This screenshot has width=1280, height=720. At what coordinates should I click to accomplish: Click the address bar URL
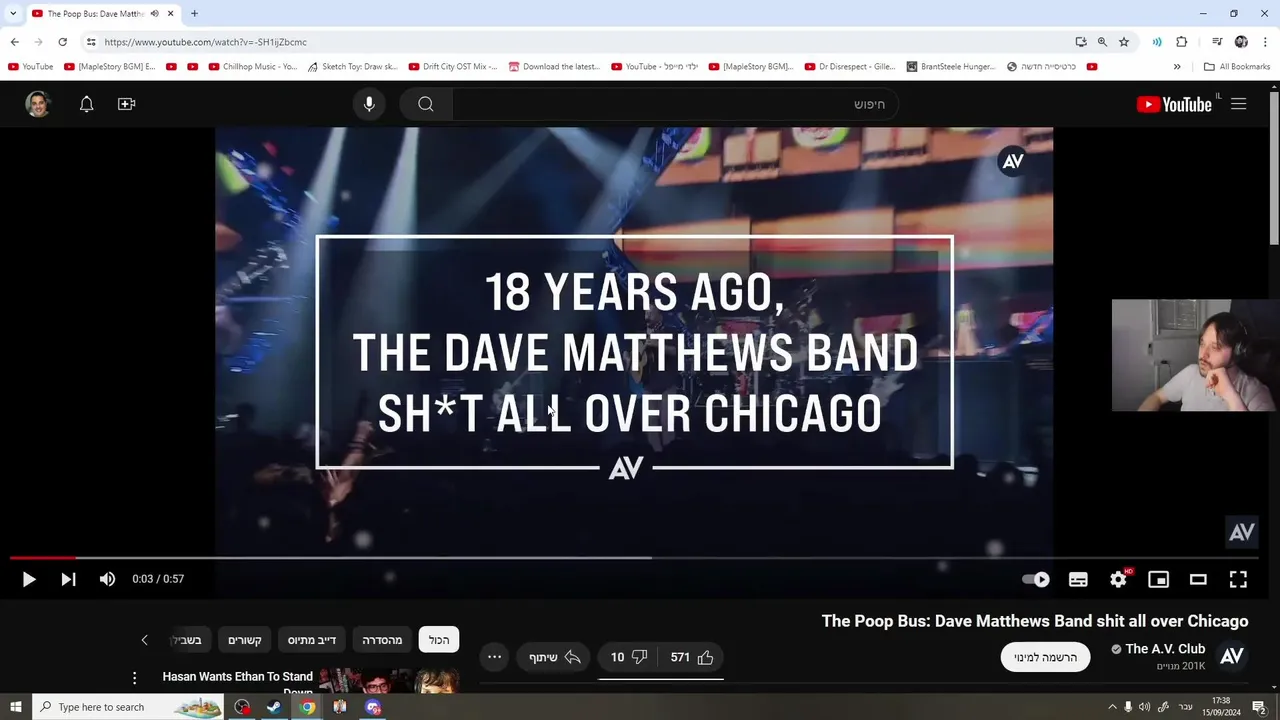point(205,42)
